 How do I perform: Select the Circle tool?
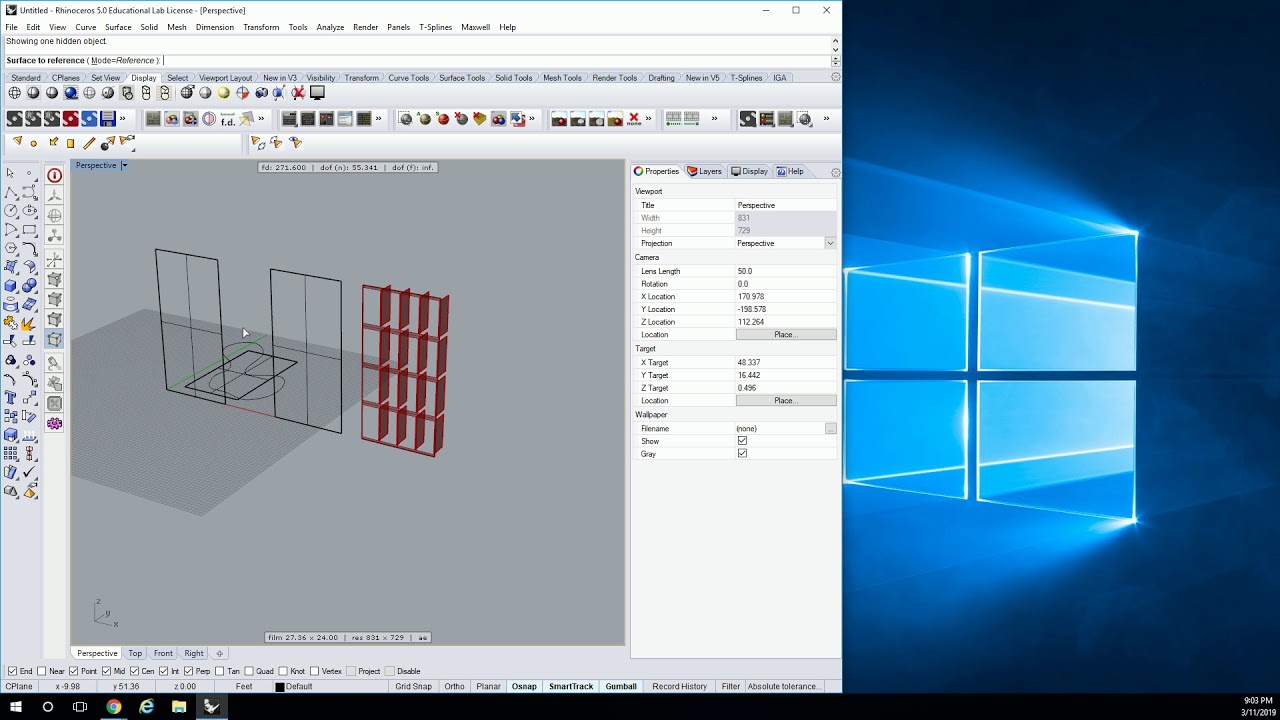[11, 211]
